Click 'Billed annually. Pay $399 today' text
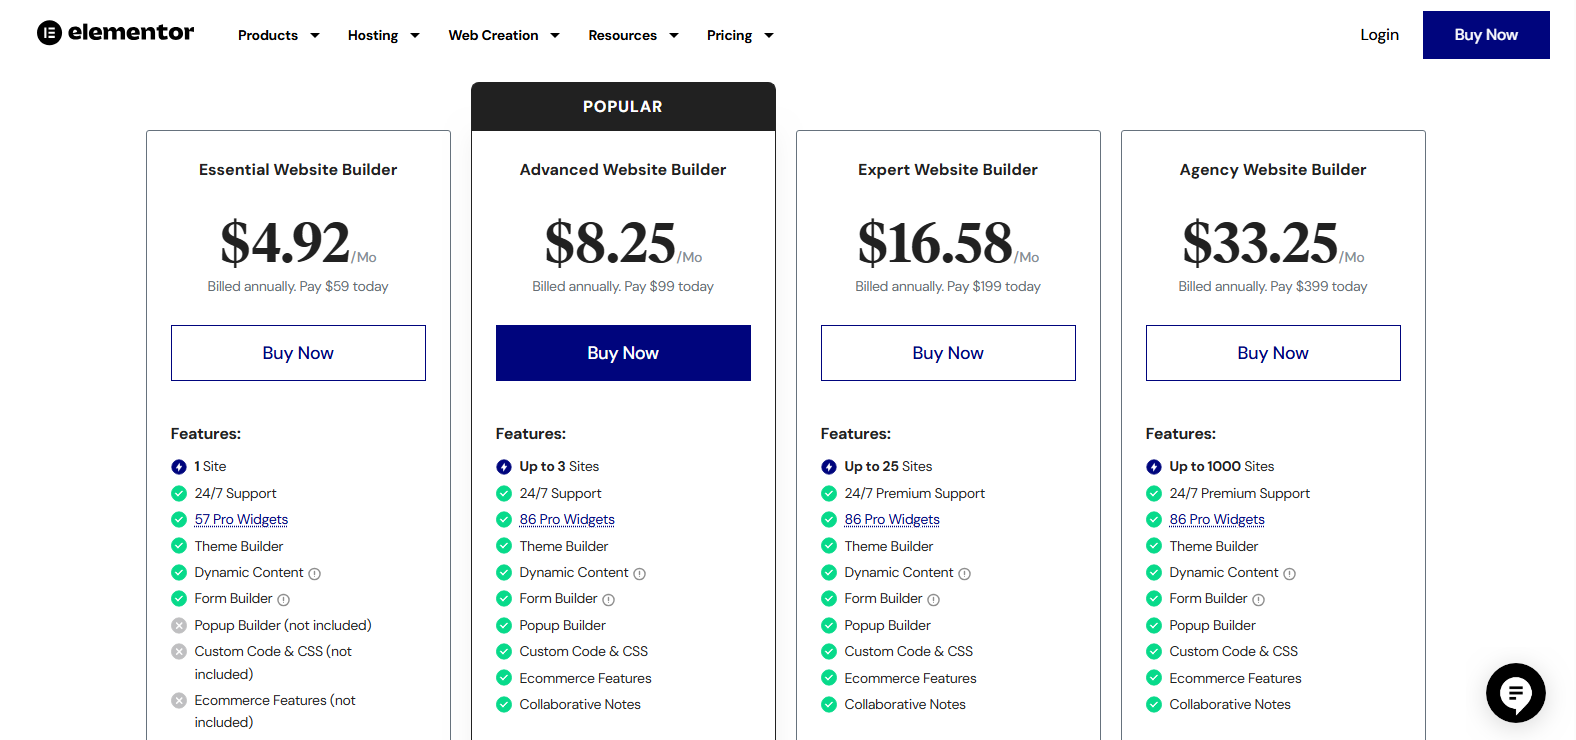The image size is (1576, 740). pyautogui.click(x=1273, y=287)
